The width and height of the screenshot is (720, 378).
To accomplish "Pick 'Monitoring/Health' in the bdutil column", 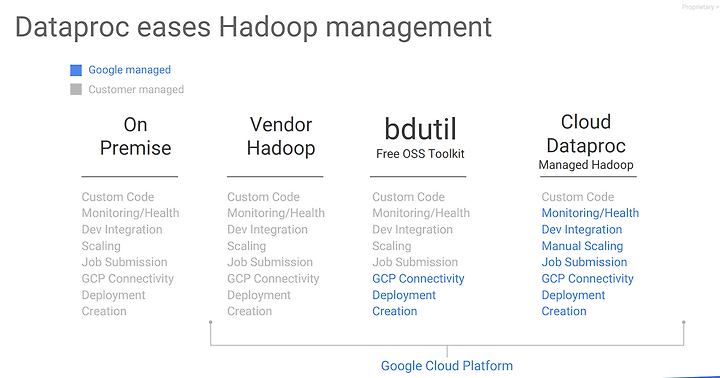I will 421,213.
